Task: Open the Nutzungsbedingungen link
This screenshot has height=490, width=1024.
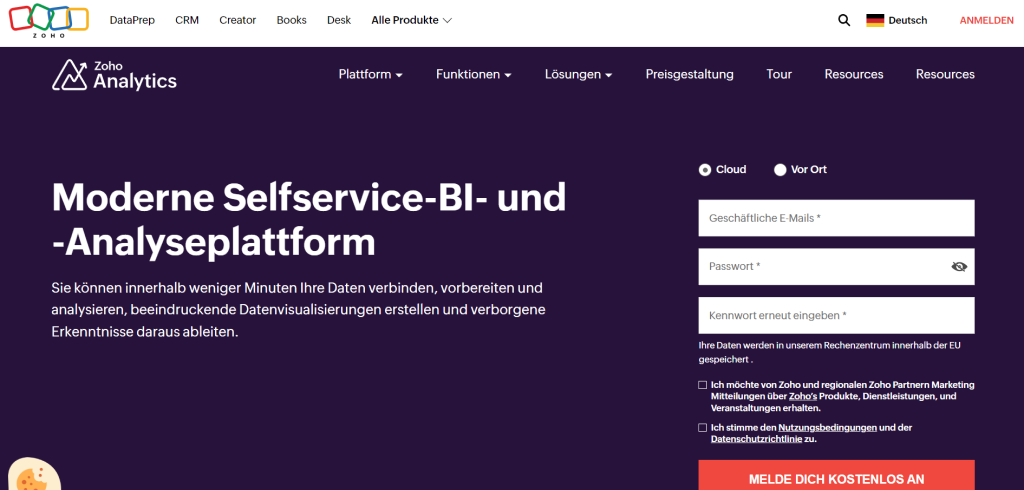Action: click(827, 428)
